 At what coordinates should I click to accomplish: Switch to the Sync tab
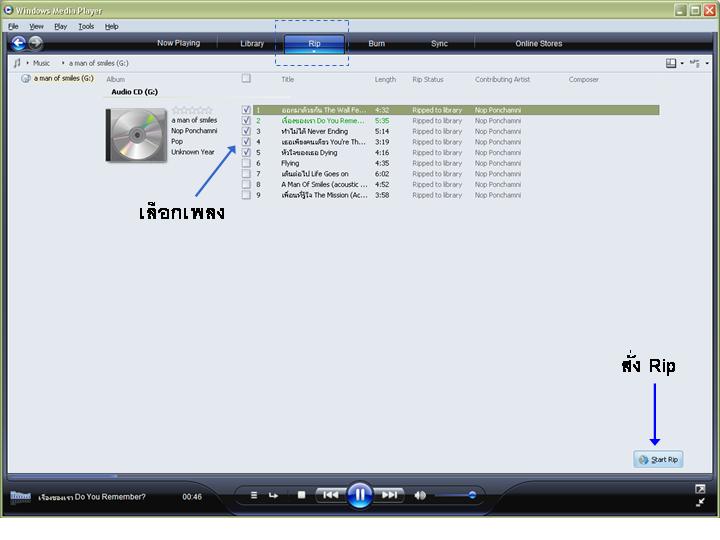point(439,44)
